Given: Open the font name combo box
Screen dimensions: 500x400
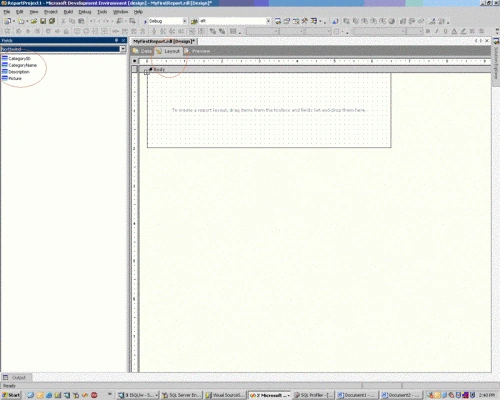Looking at the screenshot, I should pyautogui.click(x=379, y=31).
